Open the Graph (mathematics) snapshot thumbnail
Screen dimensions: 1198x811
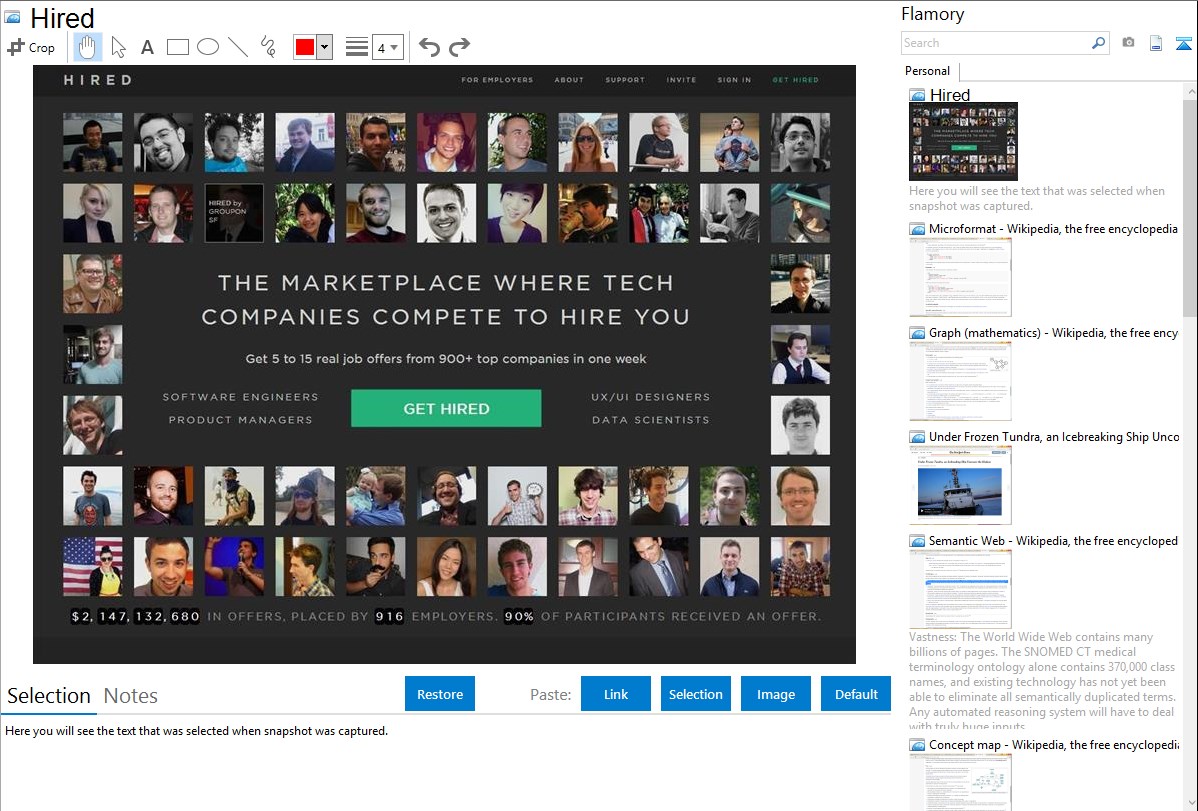[x=960, y=381]
